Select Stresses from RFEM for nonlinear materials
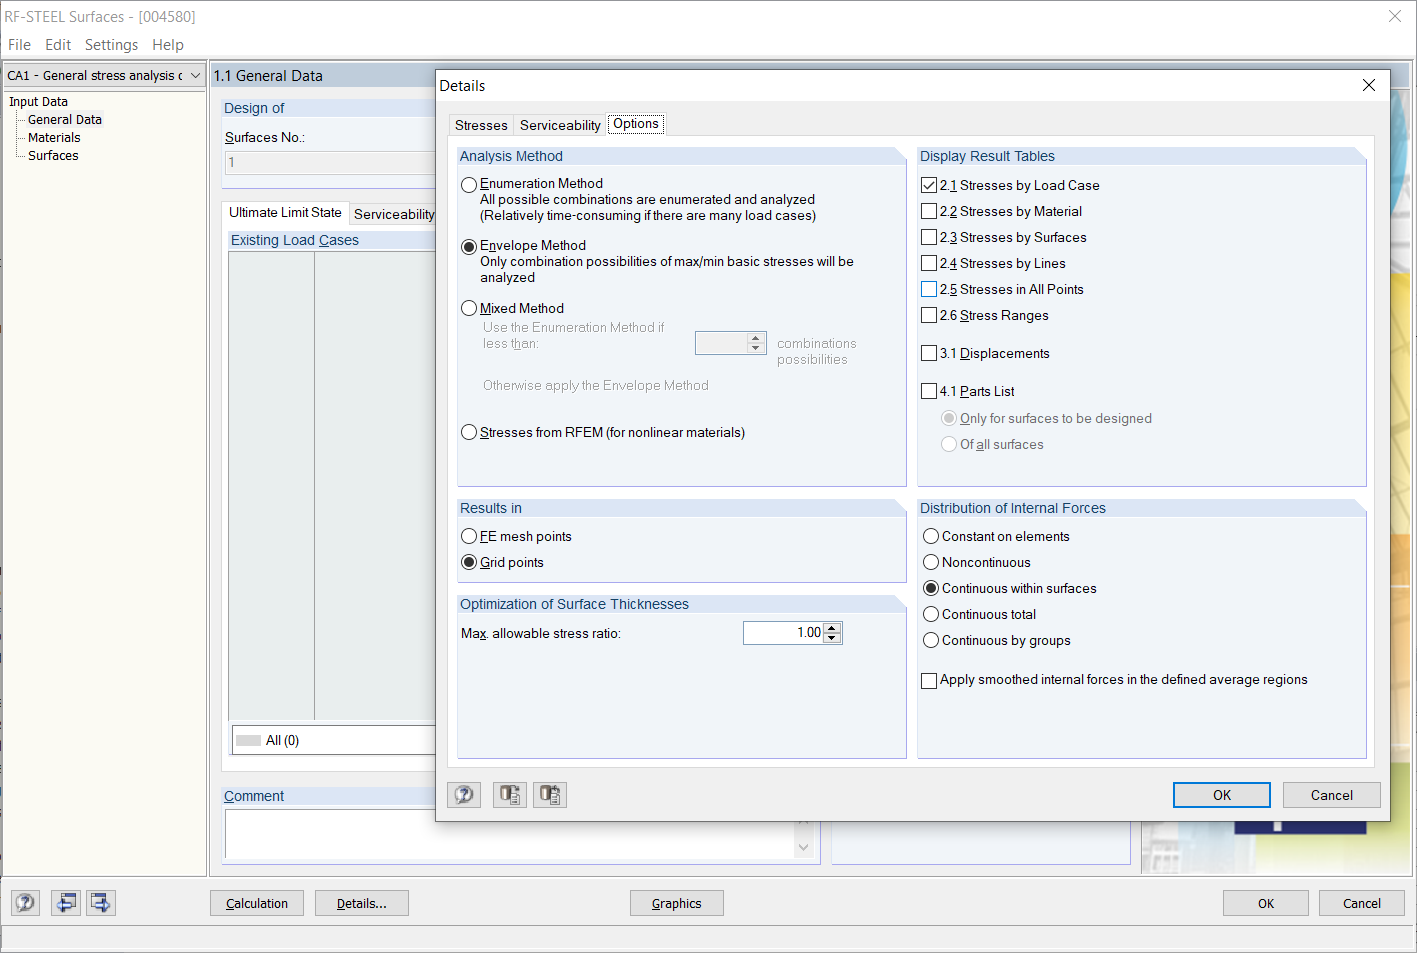The width and height of the screenshot is (1417, 953). (469, 432)
